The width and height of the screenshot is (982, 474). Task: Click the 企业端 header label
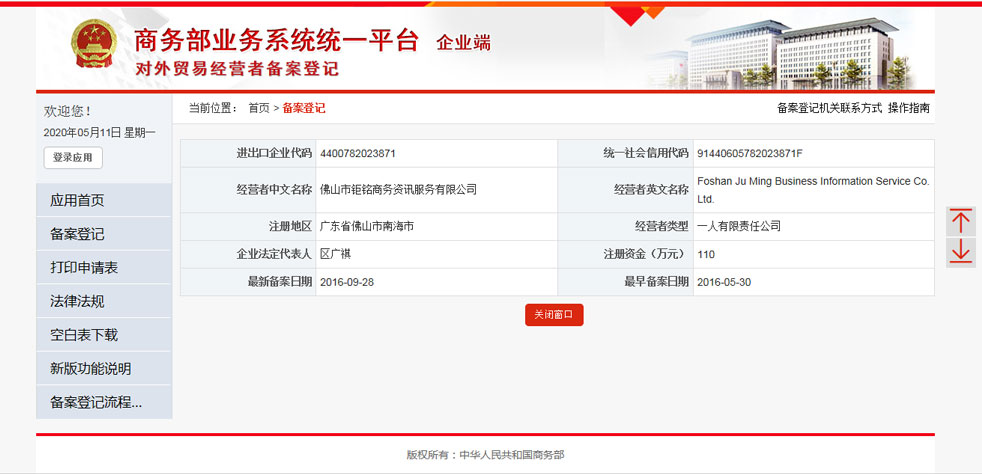pyautogui.click(x=463, y=43)
